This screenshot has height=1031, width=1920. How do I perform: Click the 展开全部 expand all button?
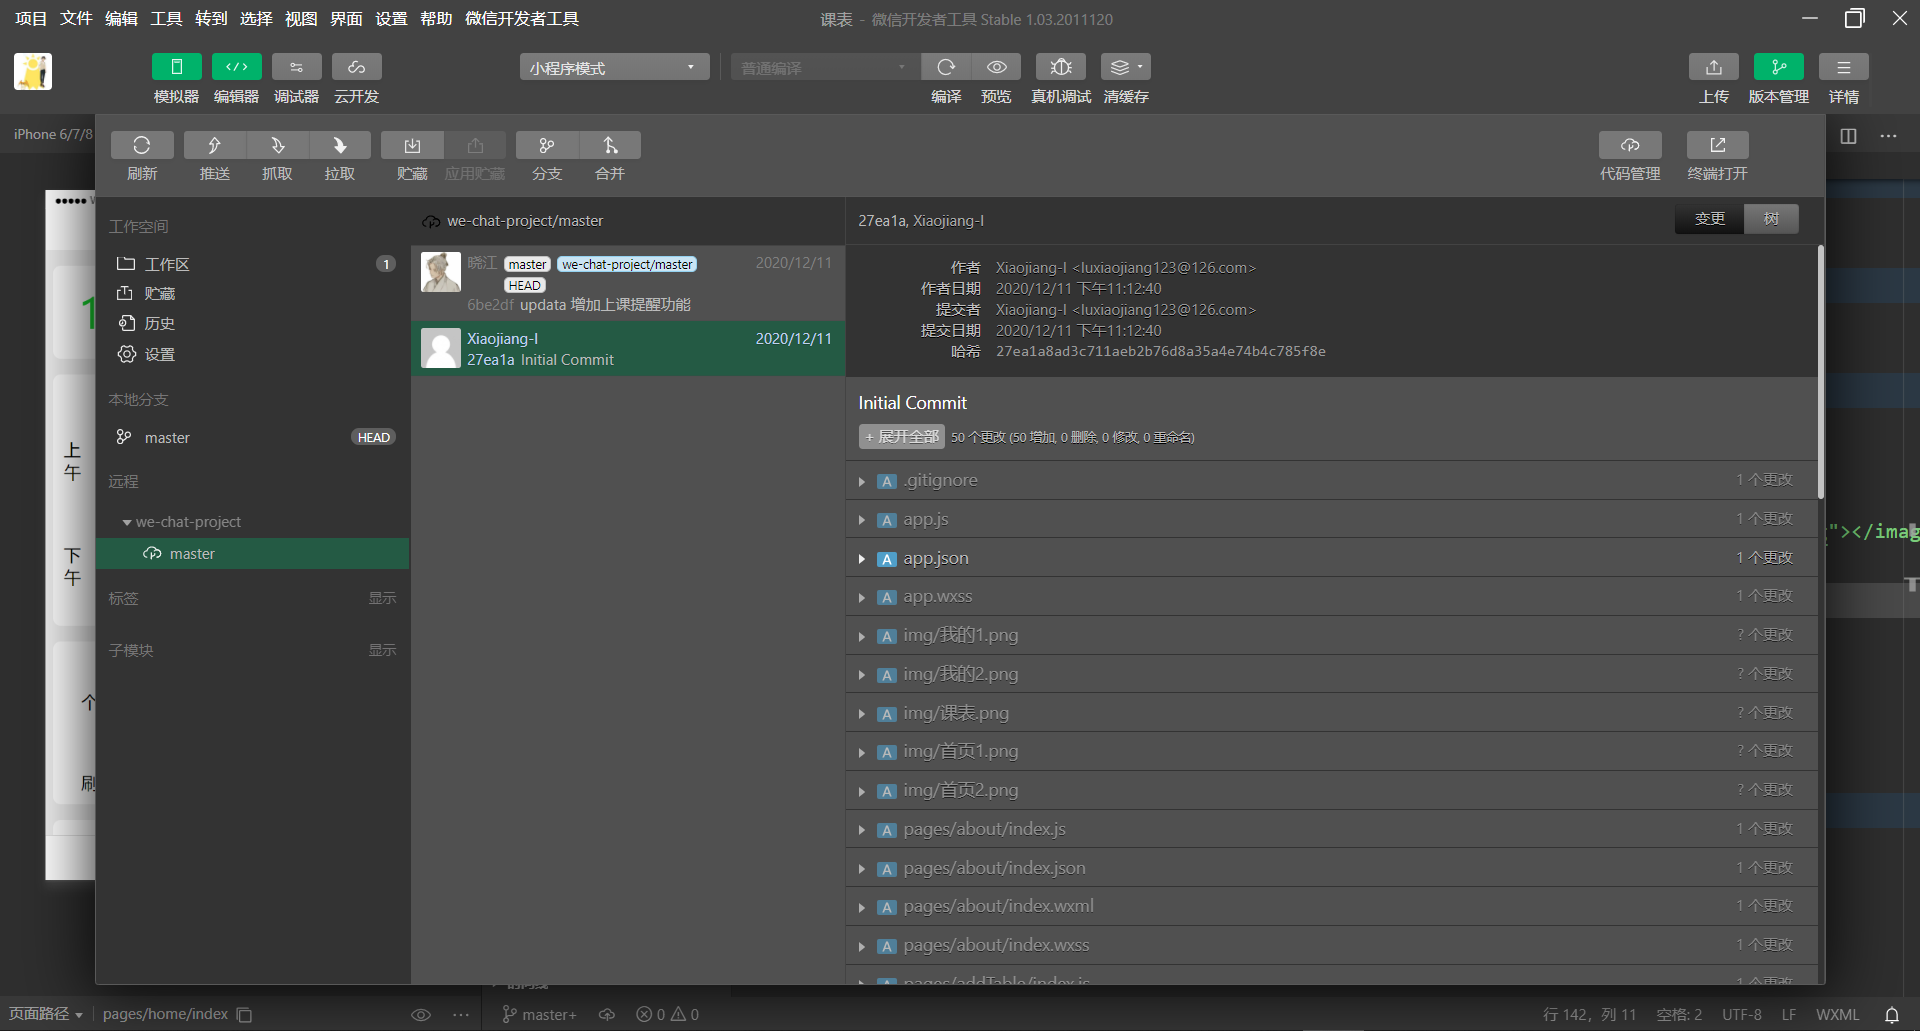click(x=902, y=437)
